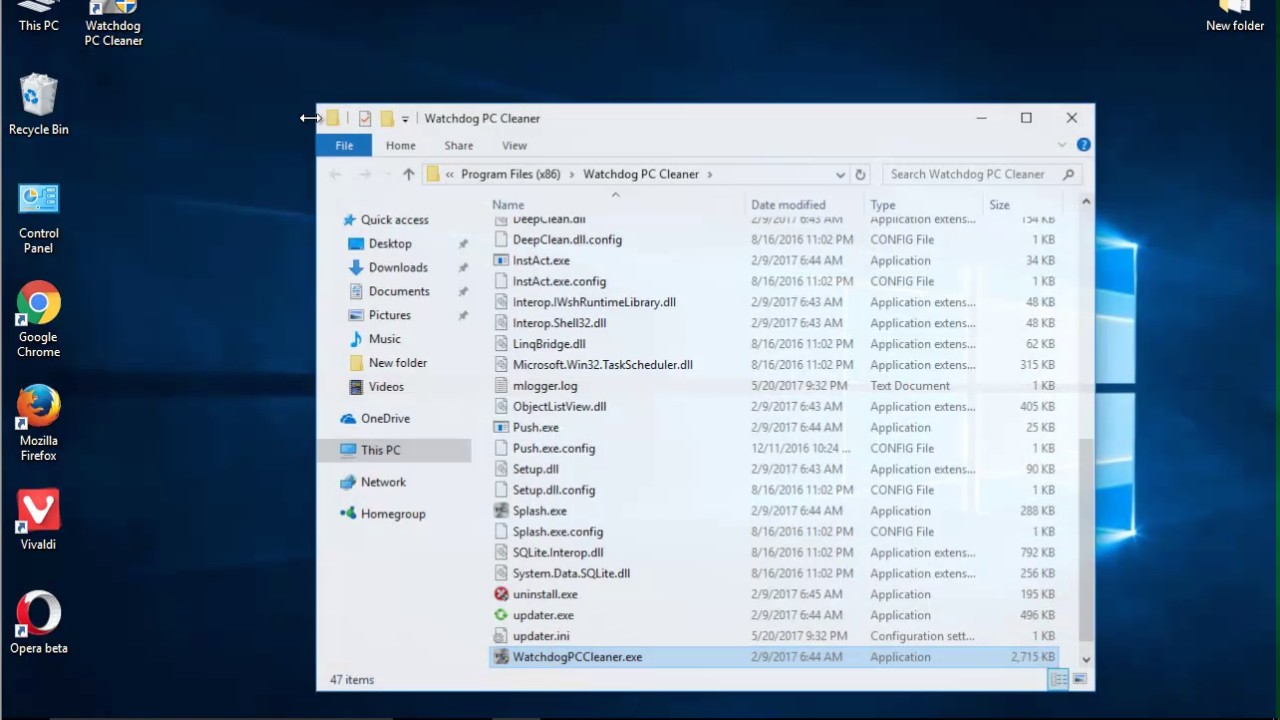Switch to details view button

pos(1058,680)
